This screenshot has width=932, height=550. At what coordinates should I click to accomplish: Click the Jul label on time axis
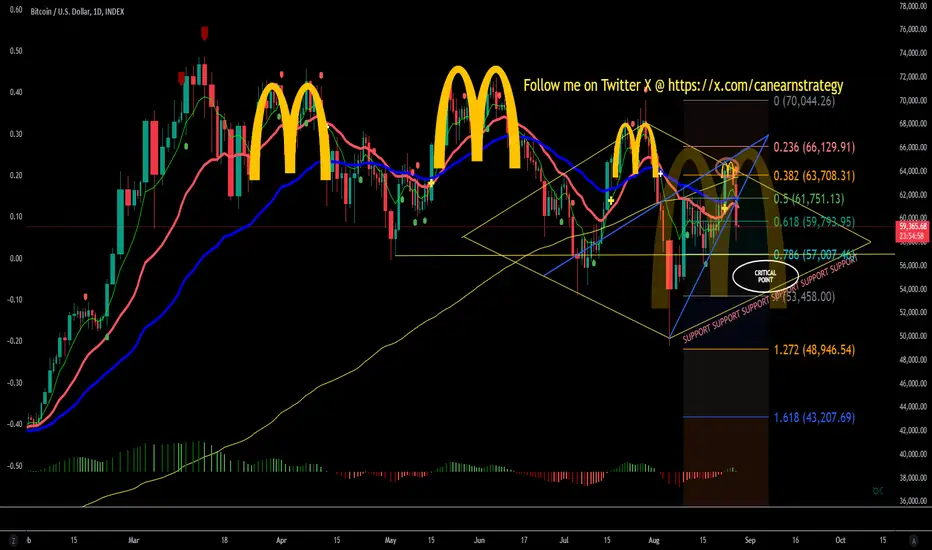[x=564, y=540]
